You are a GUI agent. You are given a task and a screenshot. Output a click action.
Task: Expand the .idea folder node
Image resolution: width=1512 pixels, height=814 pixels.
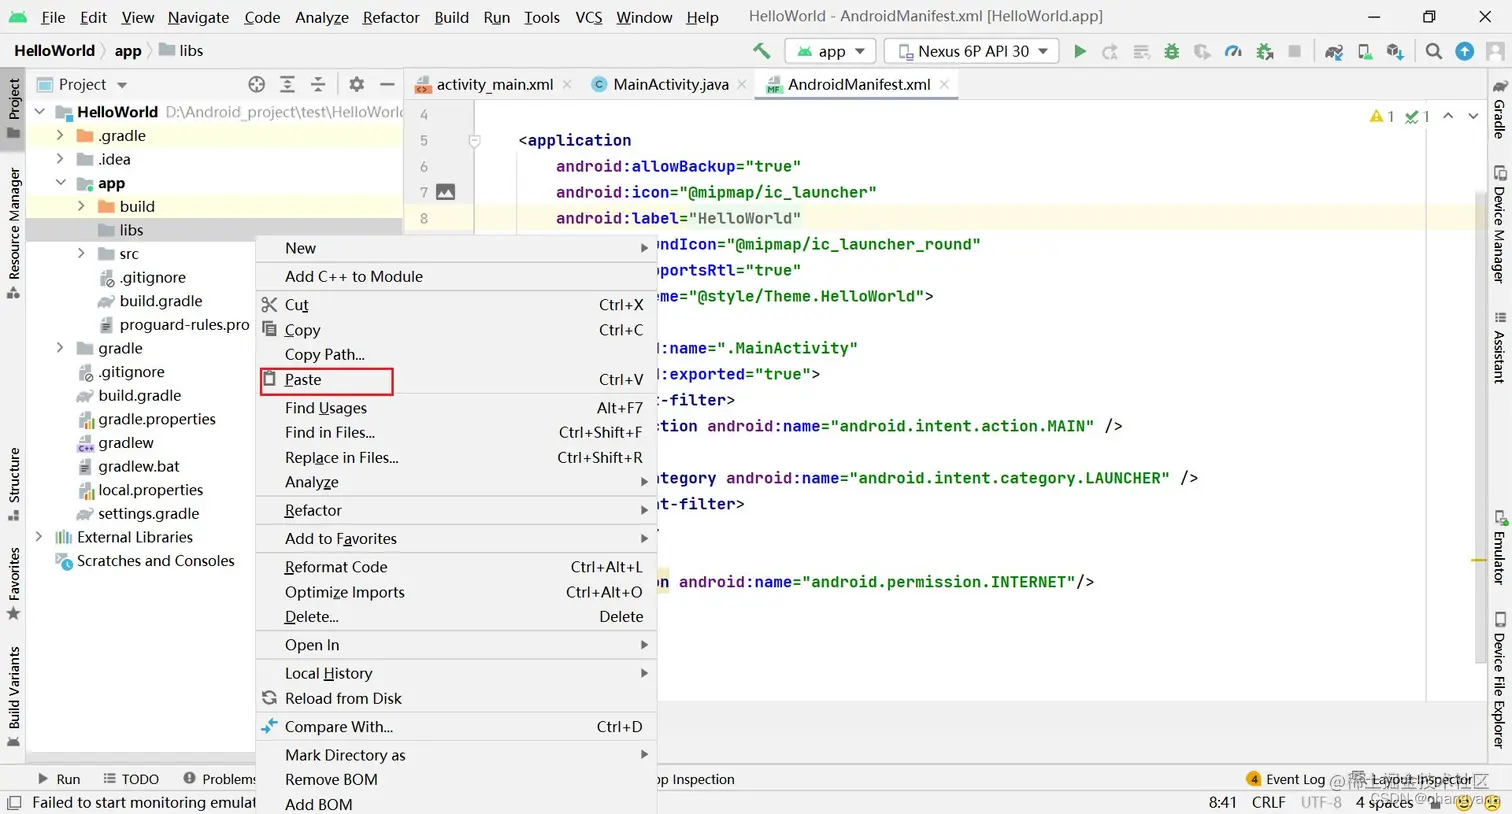click(x=60, y=159)
